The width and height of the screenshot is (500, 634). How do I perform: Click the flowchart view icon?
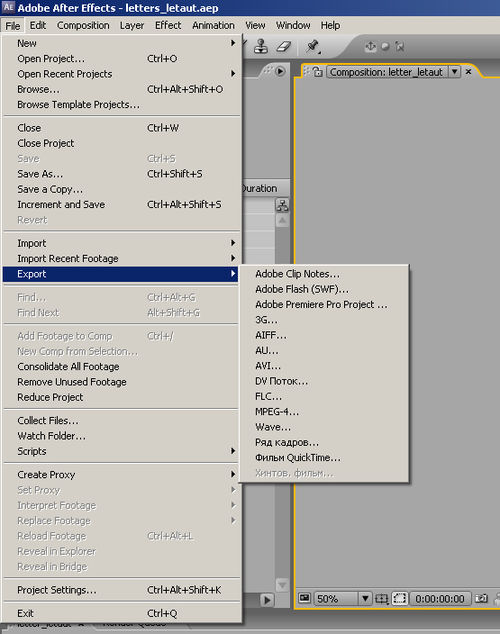click(282, 205)
